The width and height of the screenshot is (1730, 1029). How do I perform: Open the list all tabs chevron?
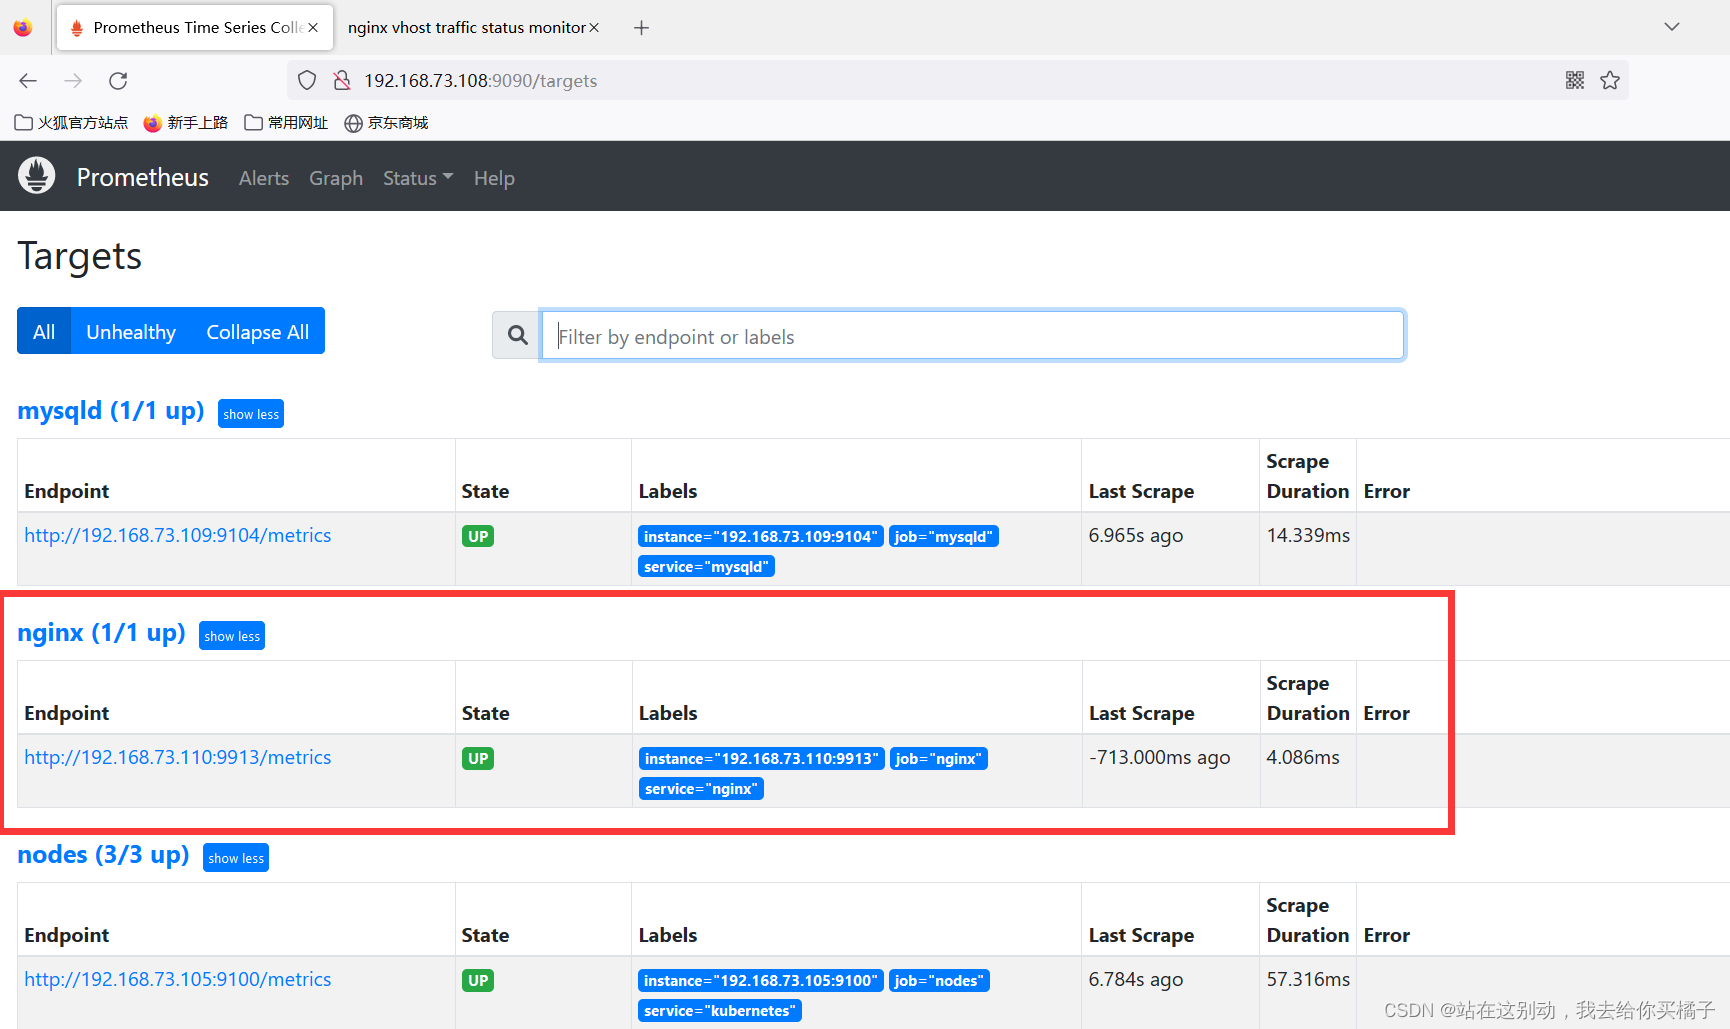tap(1672, 27)
